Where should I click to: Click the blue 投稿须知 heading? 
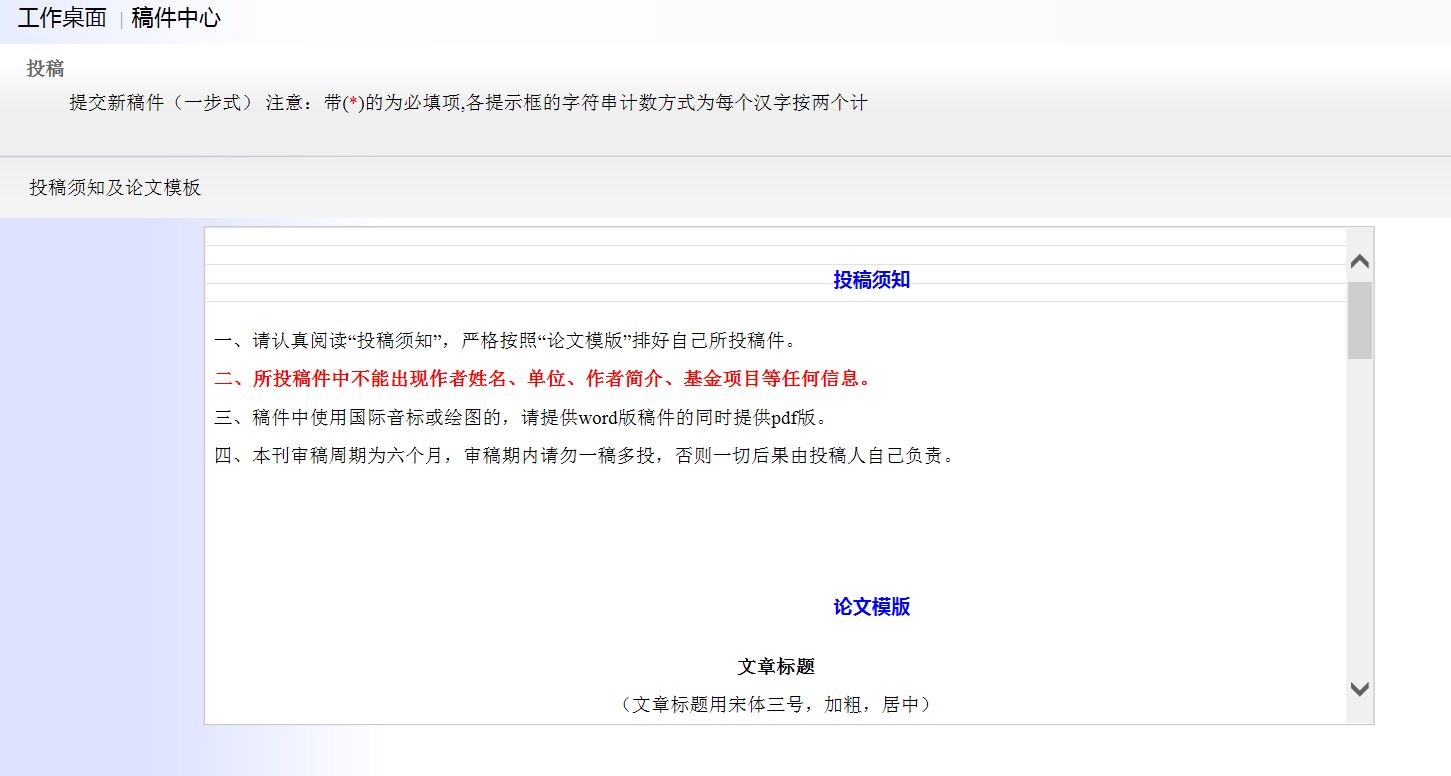[871, 280]
